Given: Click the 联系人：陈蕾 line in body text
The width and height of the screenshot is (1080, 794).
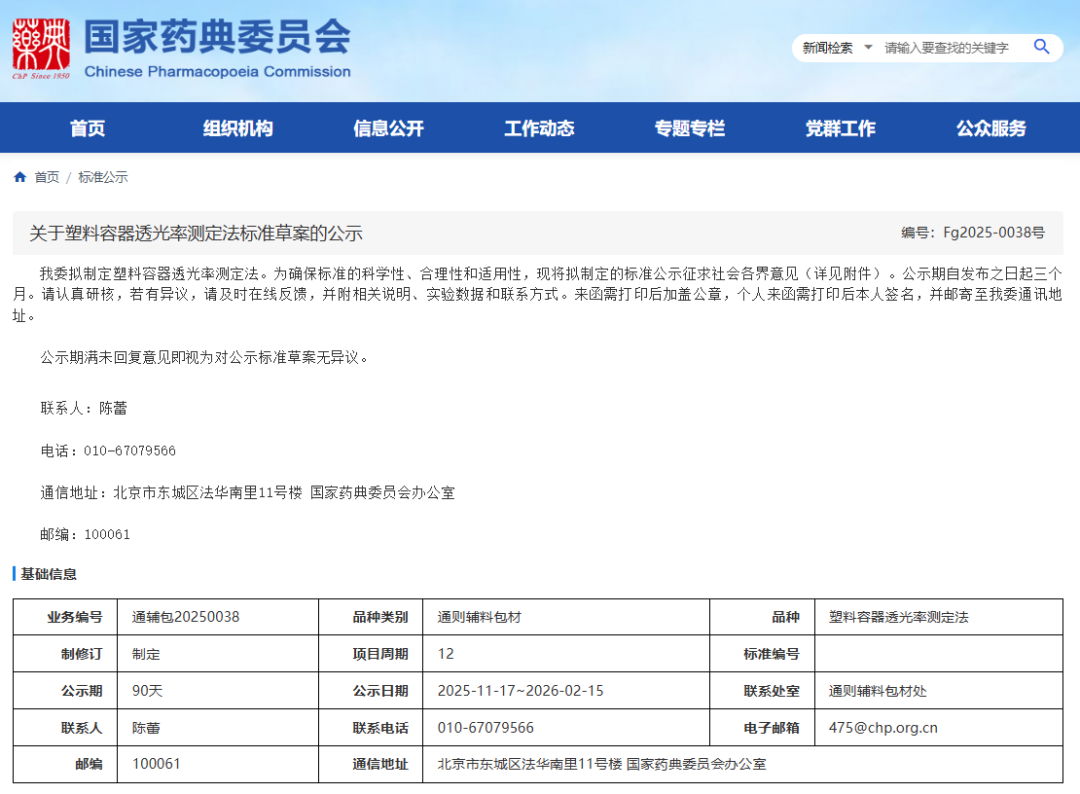Looking at the screenshot, I should click(83, 408).
